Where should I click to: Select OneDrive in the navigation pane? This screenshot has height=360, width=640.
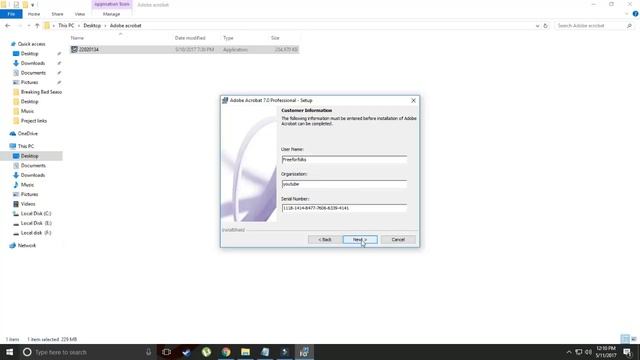click(28, 134)
